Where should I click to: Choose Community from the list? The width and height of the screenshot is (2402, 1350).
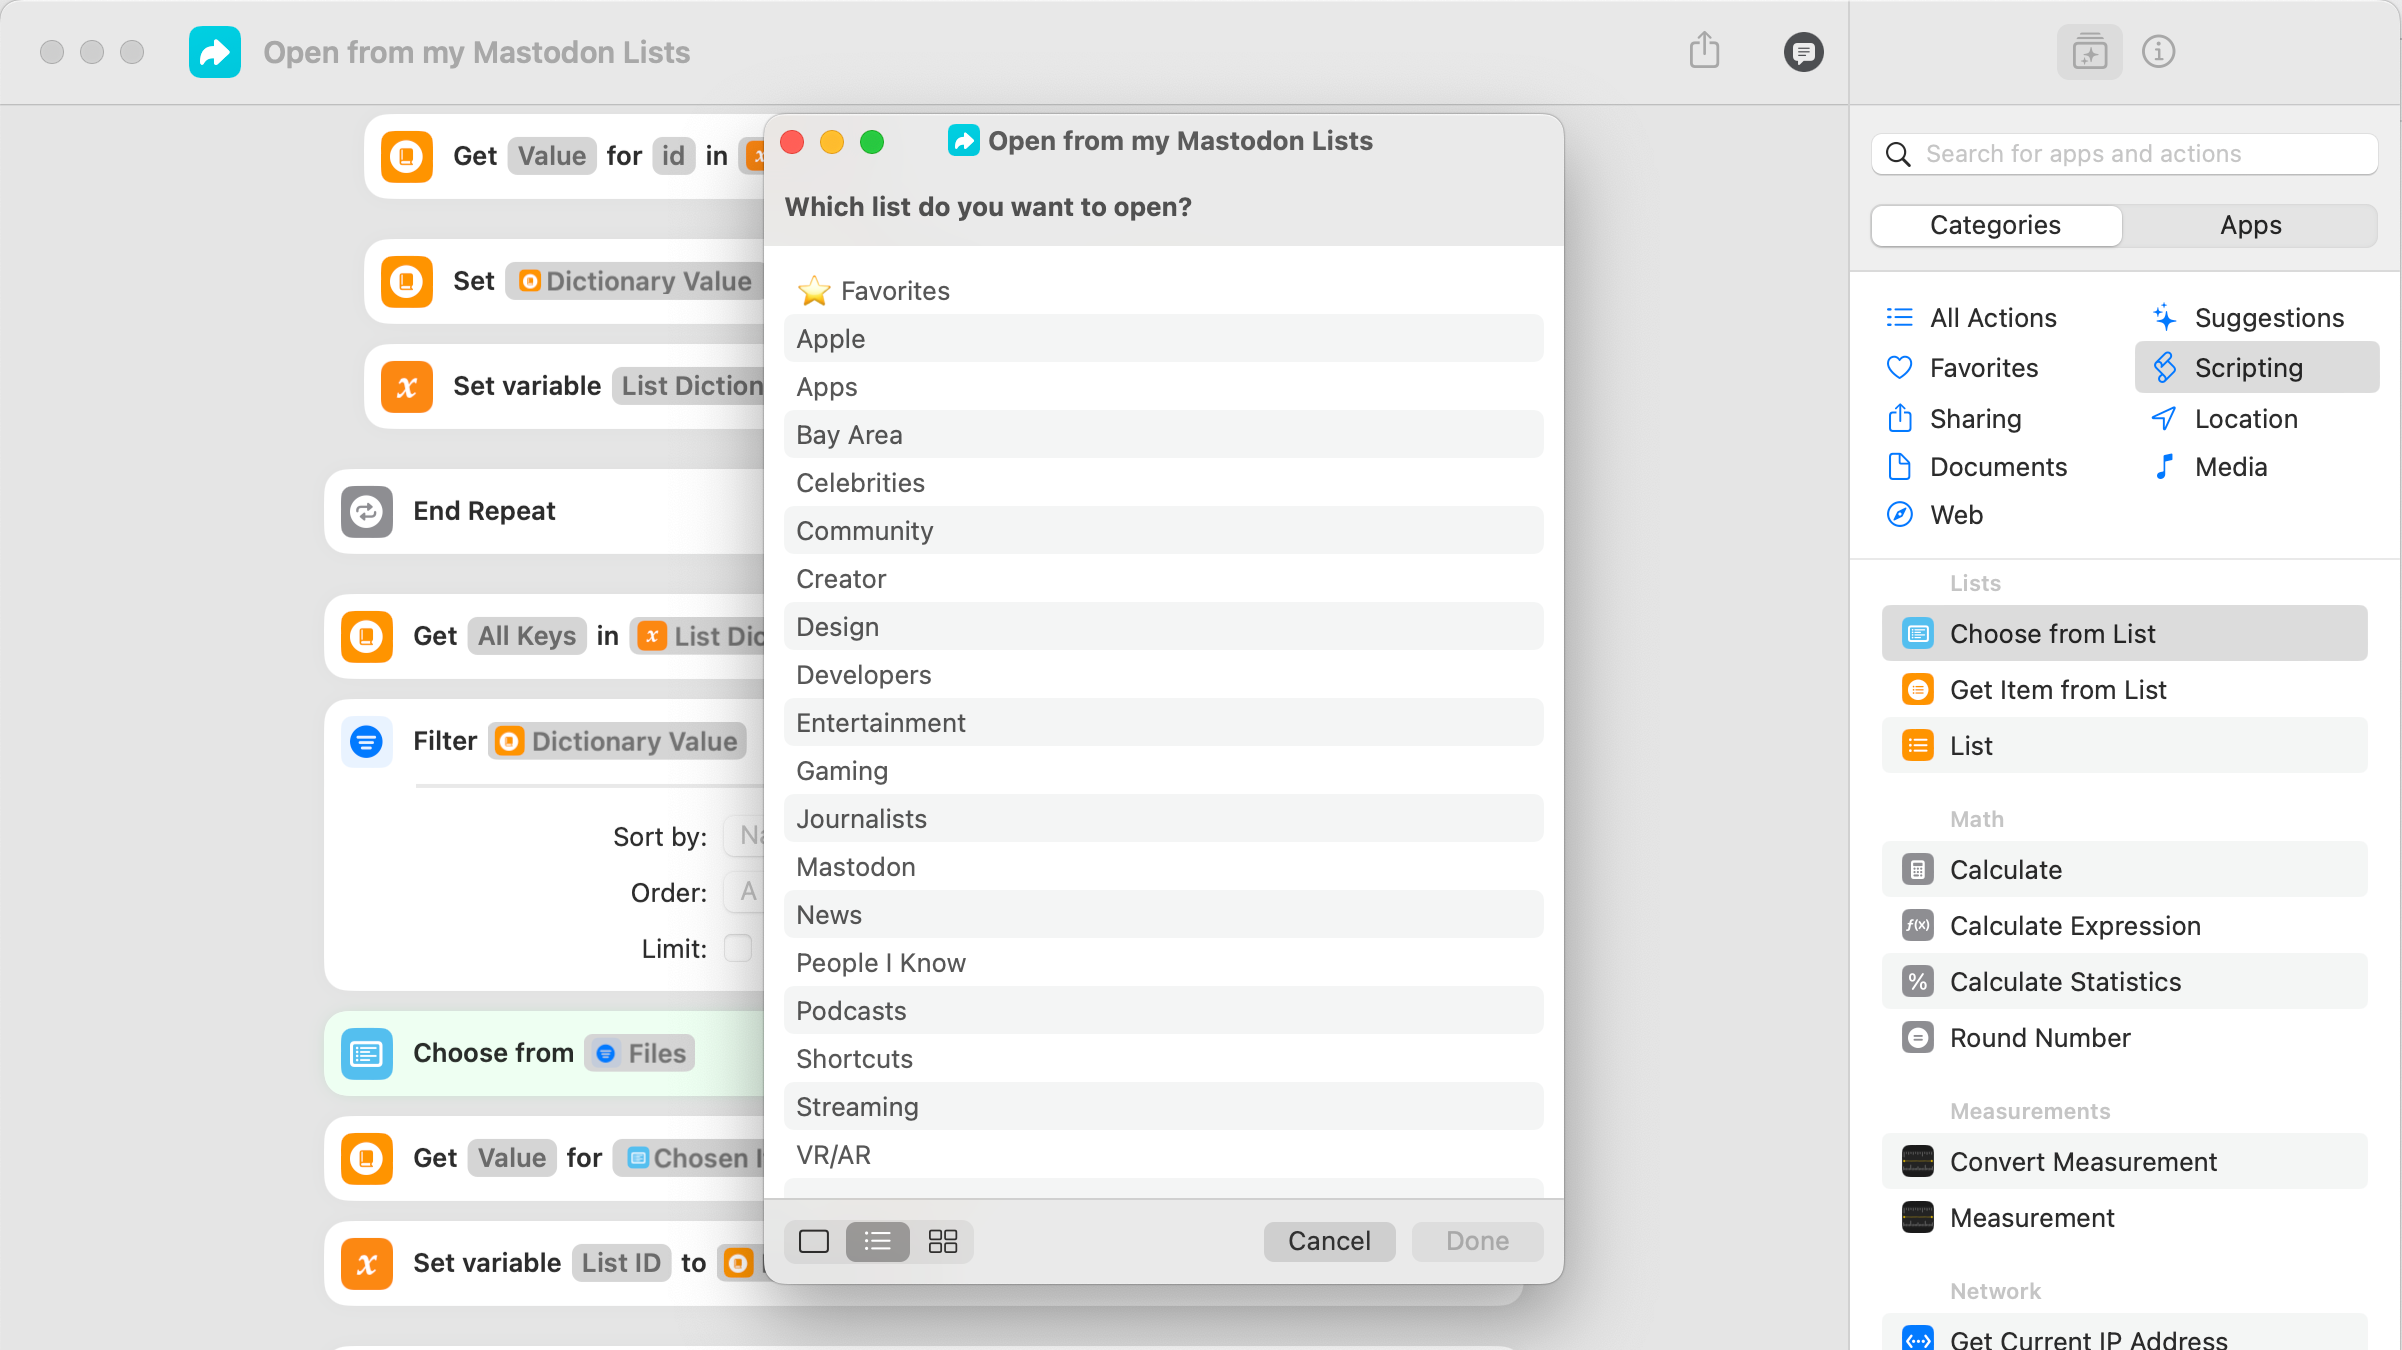1163,531
